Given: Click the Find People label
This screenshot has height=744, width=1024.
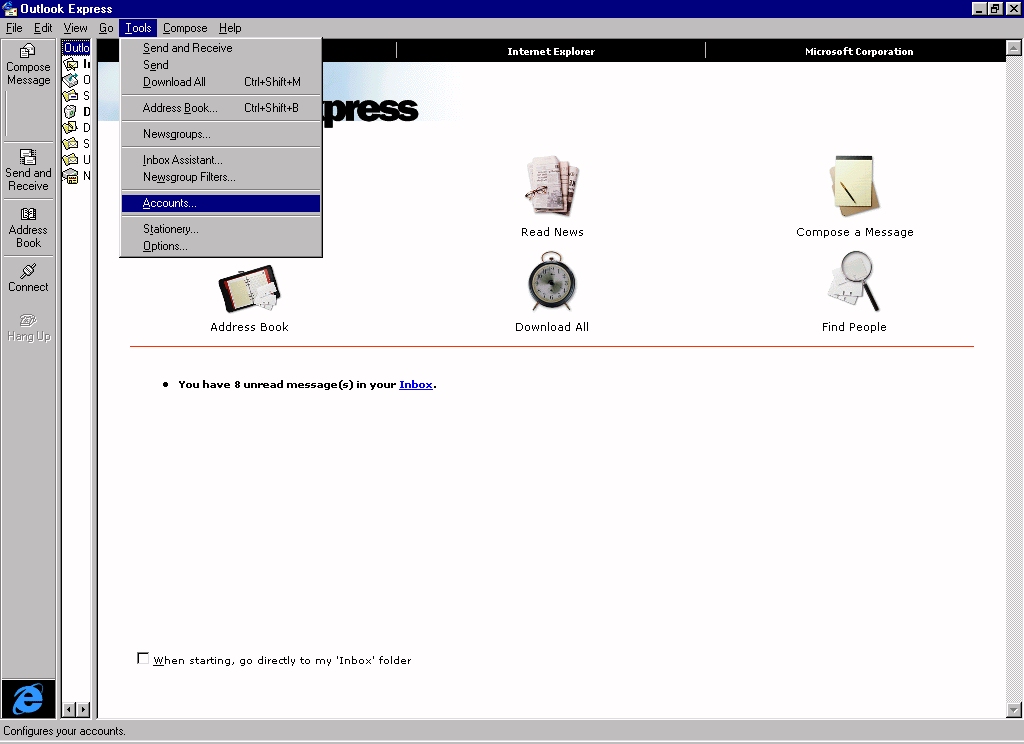Looking at the screenshot, I should (854, 327).
